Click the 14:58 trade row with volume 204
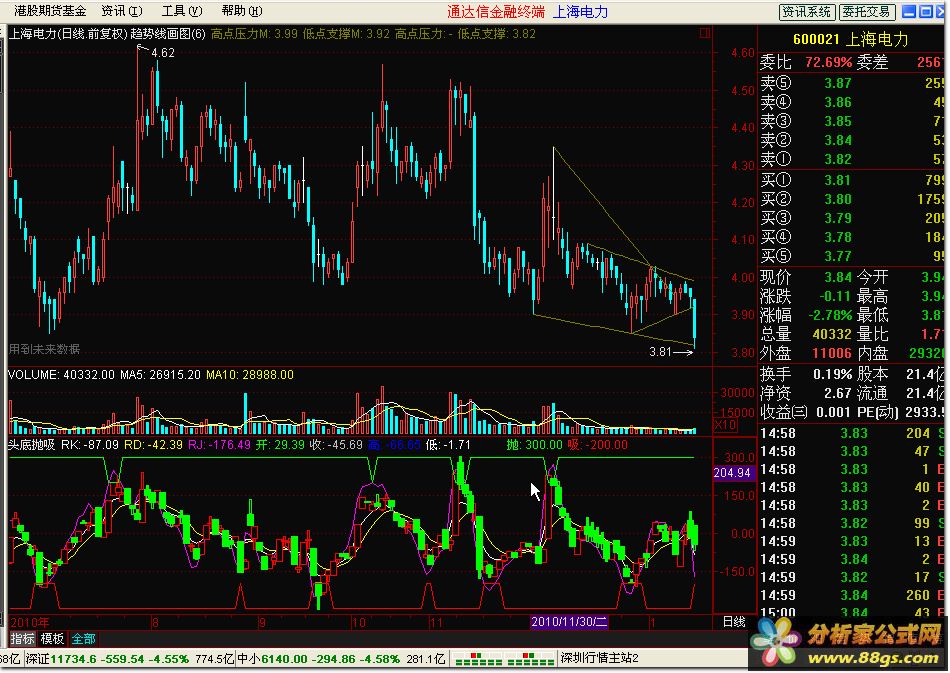 pos(853,433)
